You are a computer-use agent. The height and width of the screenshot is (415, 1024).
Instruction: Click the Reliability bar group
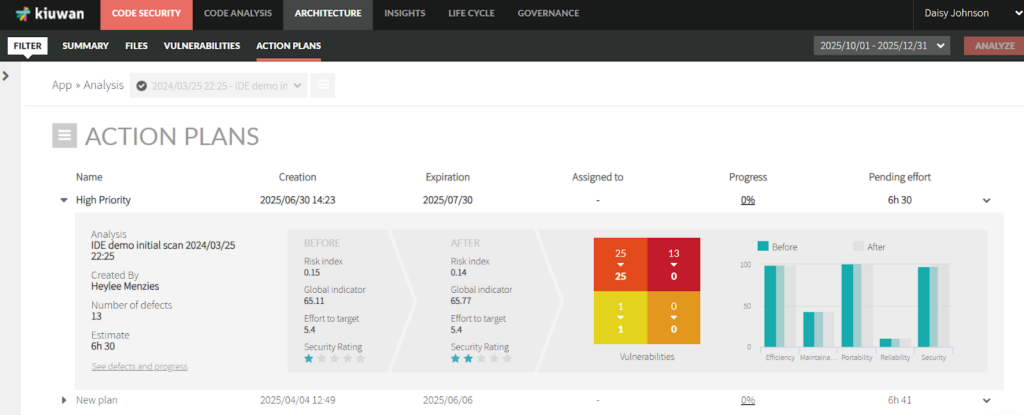click(x=895, y=342)
